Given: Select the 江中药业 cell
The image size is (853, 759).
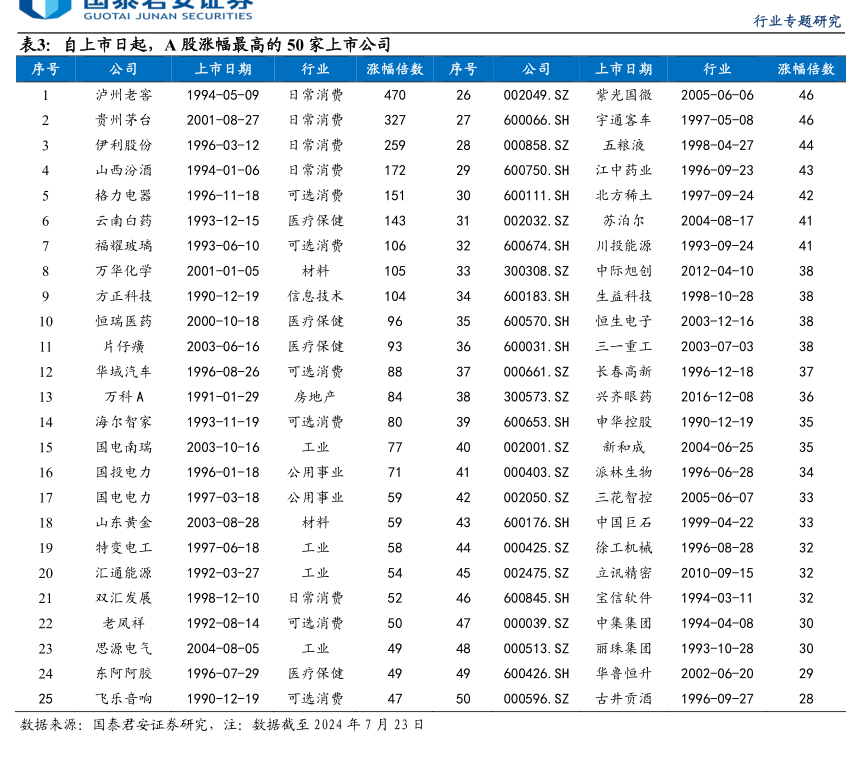Looking at the screenshot, I should [x=624, y=170].
